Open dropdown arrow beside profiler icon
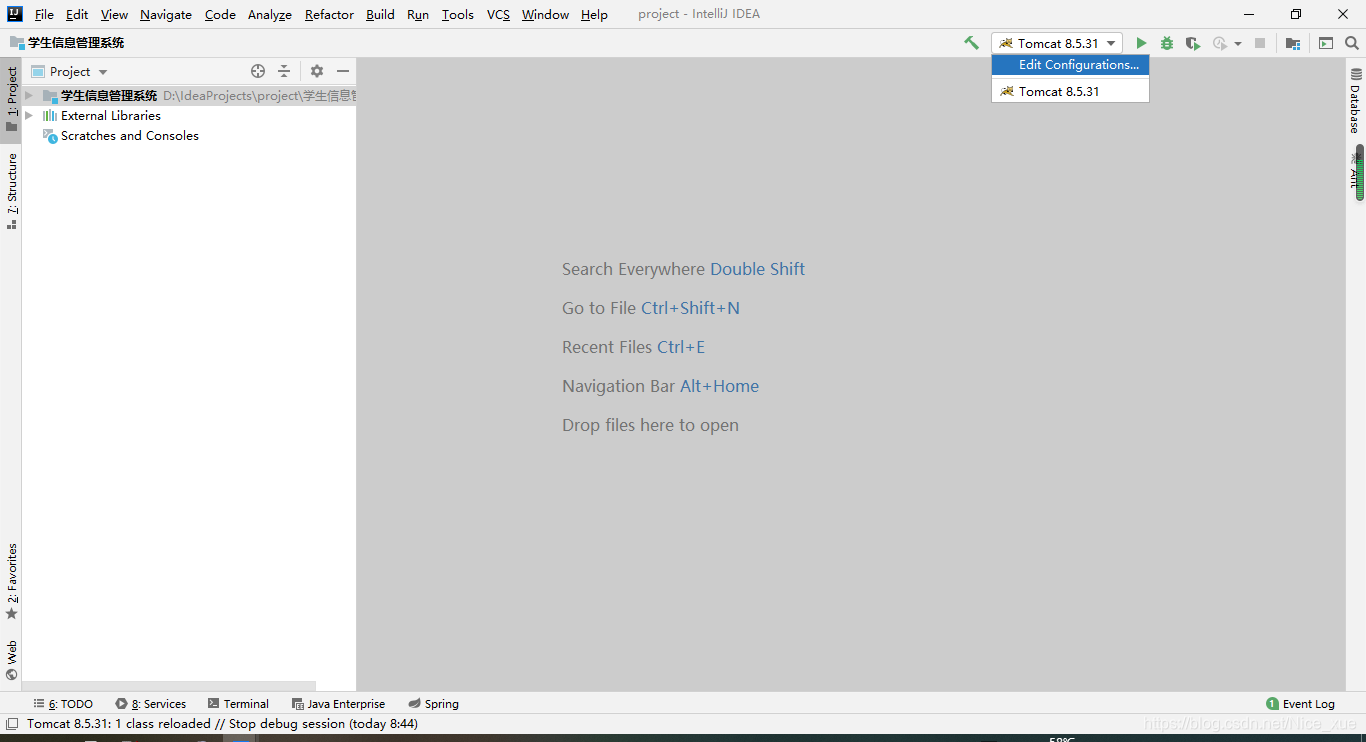The image size is (1366, 742). click(1238, 43)
